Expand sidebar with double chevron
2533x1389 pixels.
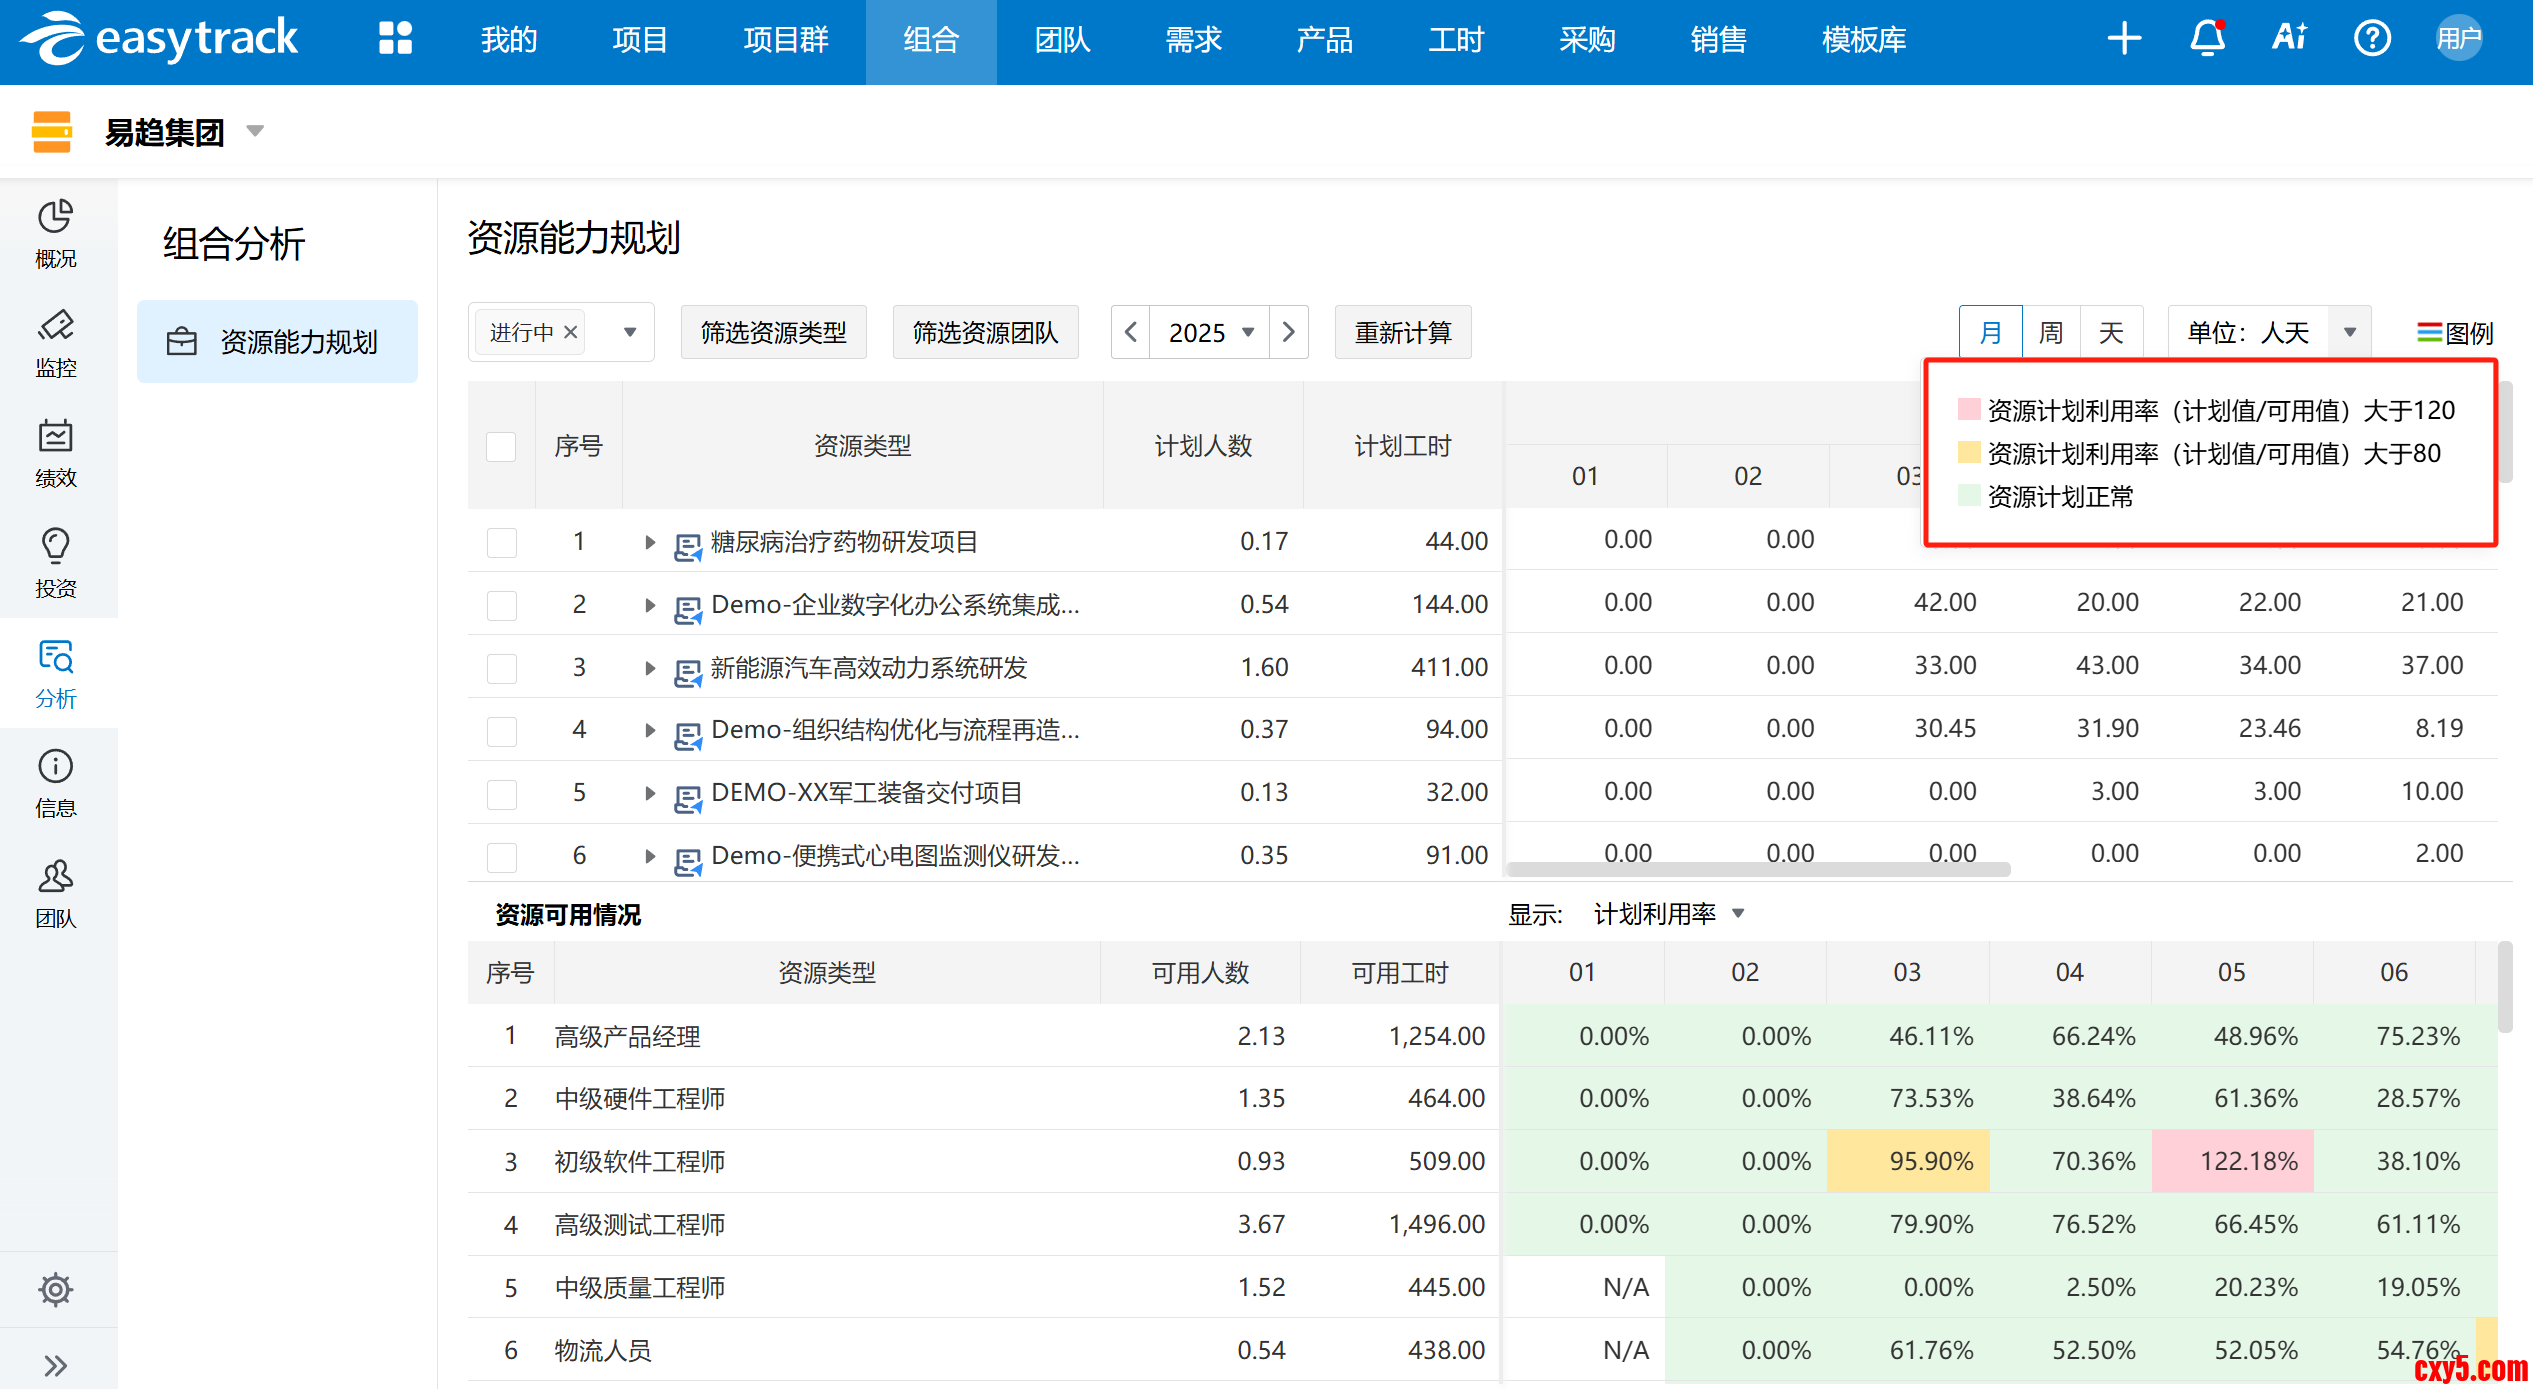pos(56,1365)
